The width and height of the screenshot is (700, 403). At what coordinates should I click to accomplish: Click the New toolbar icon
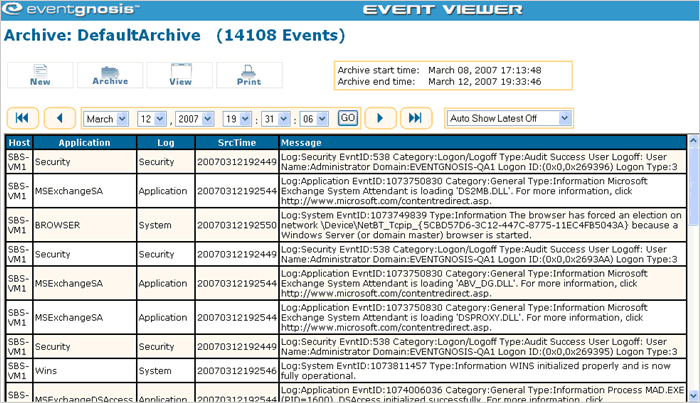pyautogui.click(x=40, y=75)
